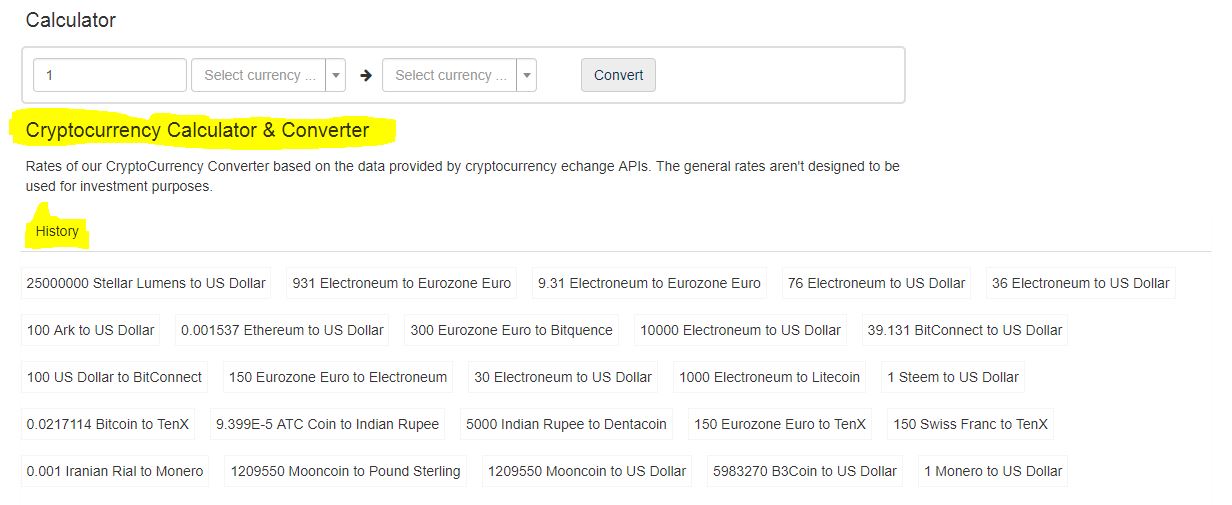Open 1209550 Mooncoin to Pound Sterling
Screen dimensions: 1232x505
point(346,471)
